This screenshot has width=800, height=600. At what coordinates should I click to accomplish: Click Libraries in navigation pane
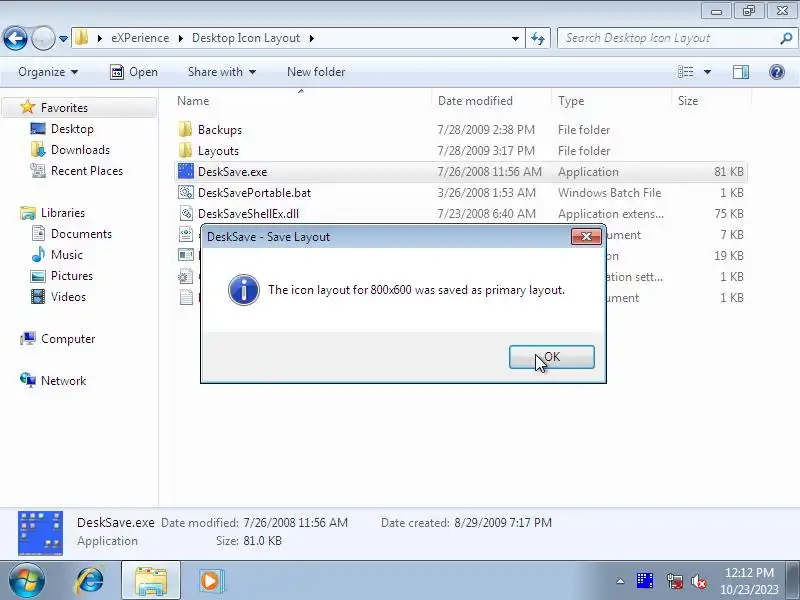(62, 213)
